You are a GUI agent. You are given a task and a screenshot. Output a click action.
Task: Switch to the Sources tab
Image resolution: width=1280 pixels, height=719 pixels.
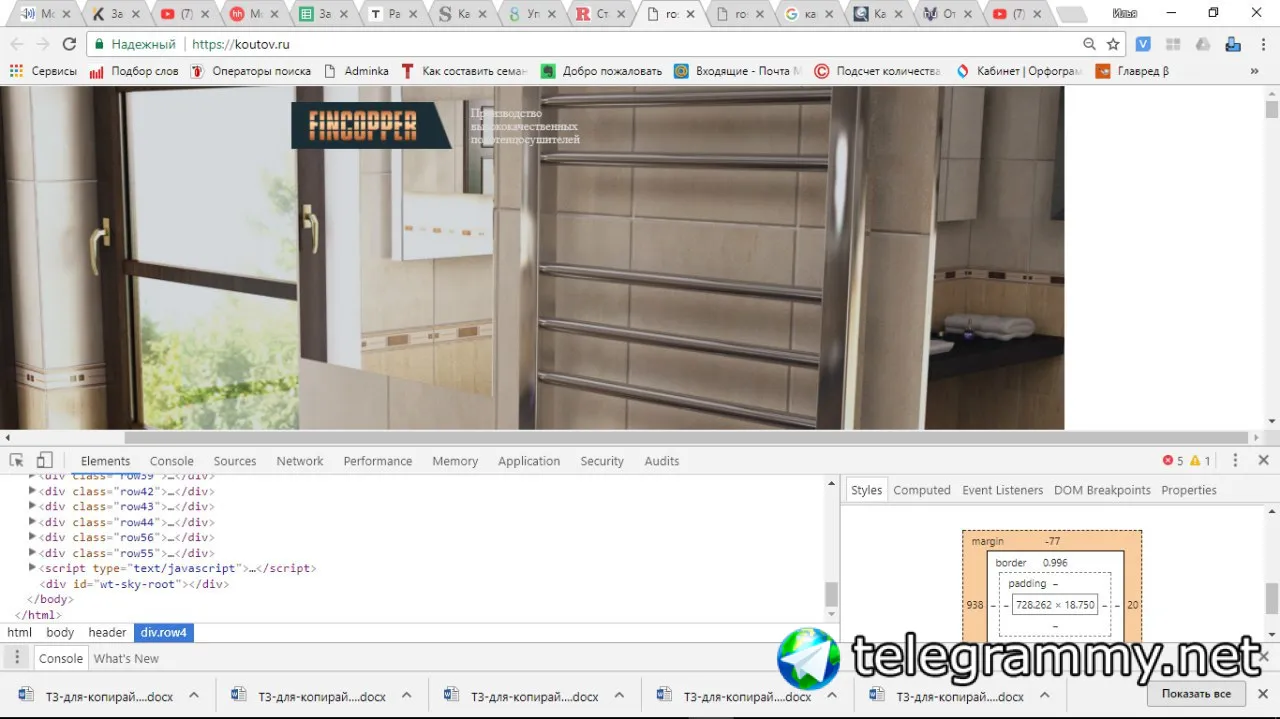point(235,461)
